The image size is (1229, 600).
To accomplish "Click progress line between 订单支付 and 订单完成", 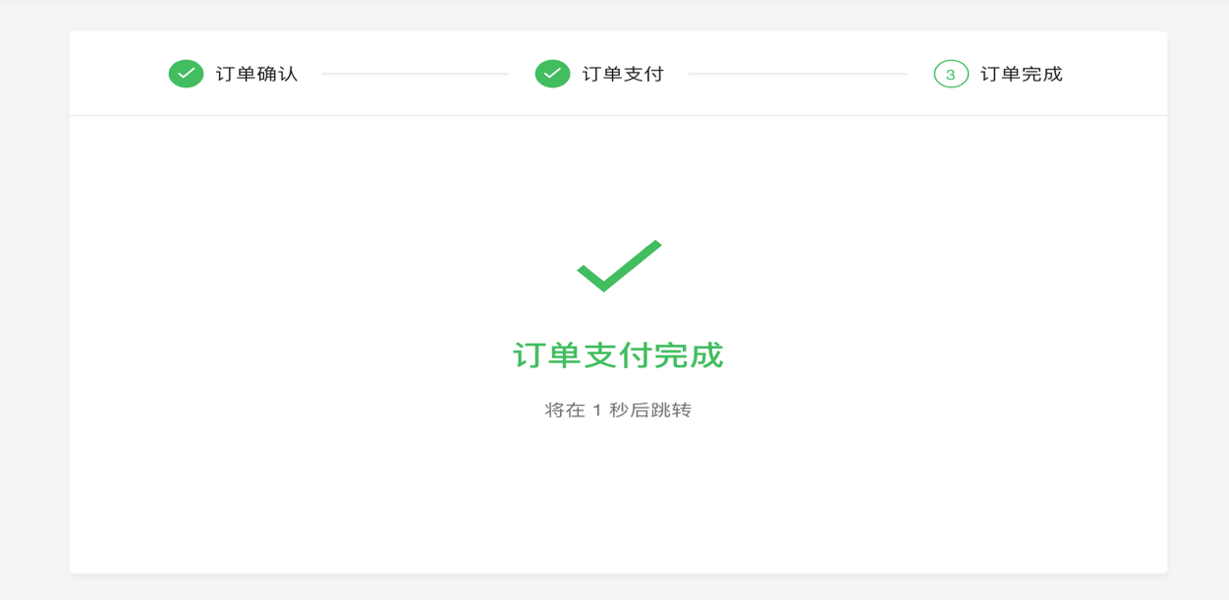I will coord(797,74).
